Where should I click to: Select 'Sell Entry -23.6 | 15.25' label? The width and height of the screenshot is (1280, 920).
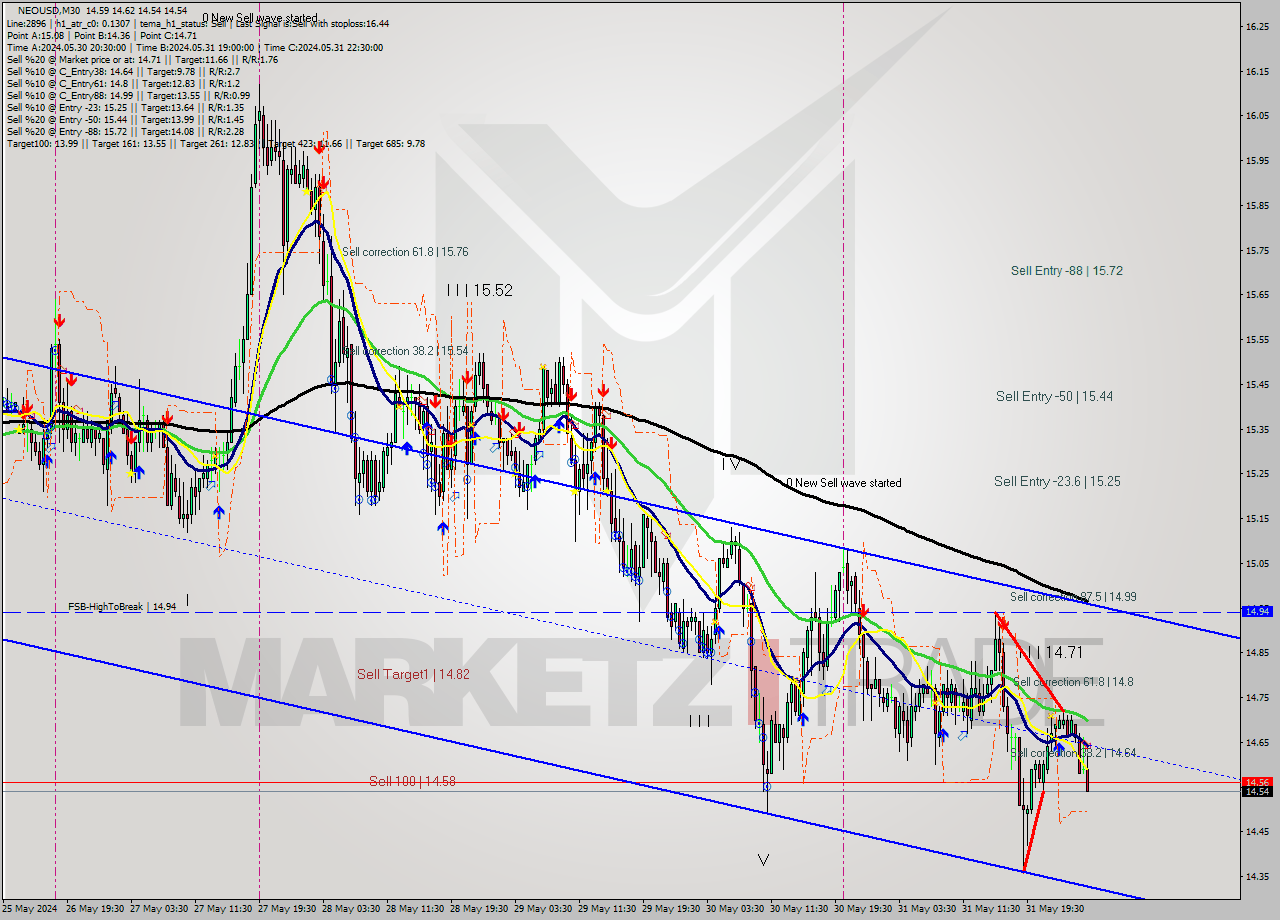(x=1057, y=482)
